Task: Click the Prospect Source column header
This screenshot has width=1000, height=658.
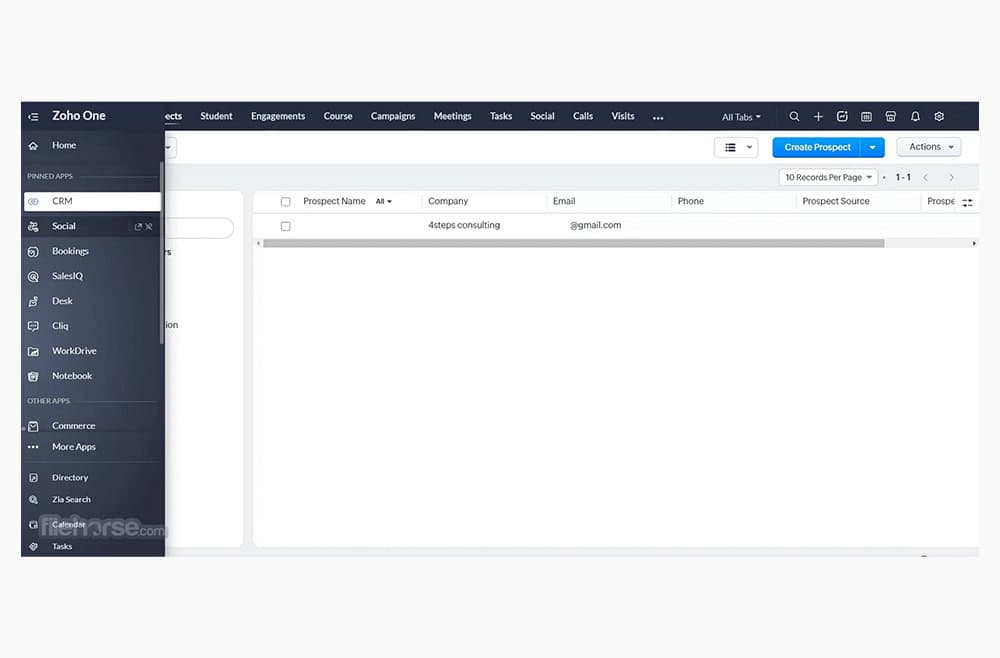Action: pos(835,201)
